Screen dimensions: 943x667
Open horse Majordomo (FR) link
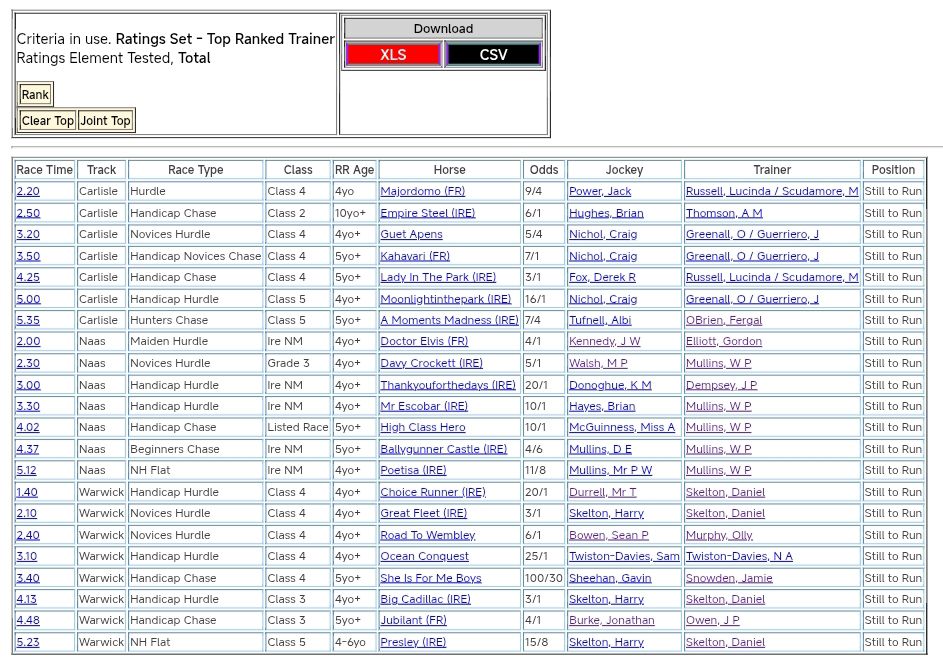pyautogui.click(x=422, y=191)
